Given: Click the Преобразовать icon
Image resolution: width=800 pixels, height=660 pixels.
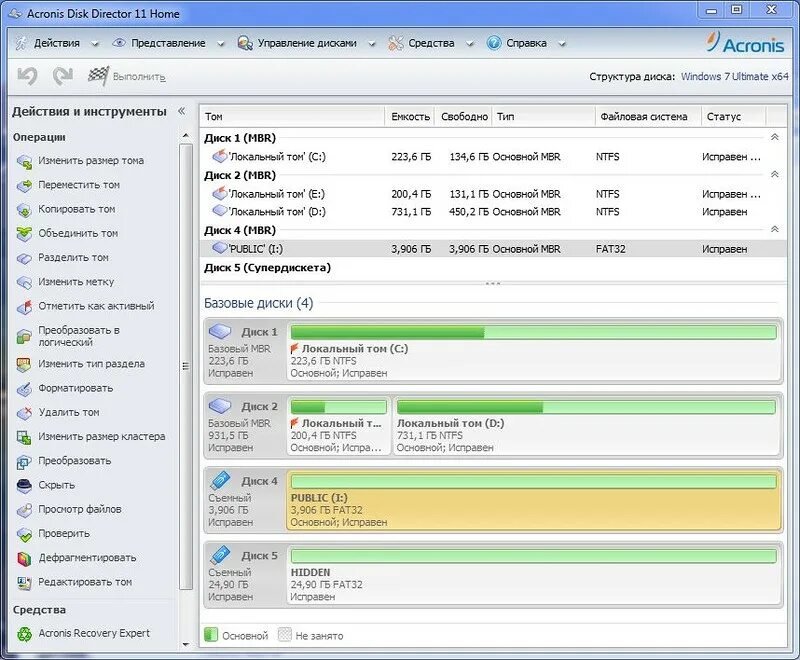Looking at the screenshot, I should pyautogui.click(x=24, y=462).
